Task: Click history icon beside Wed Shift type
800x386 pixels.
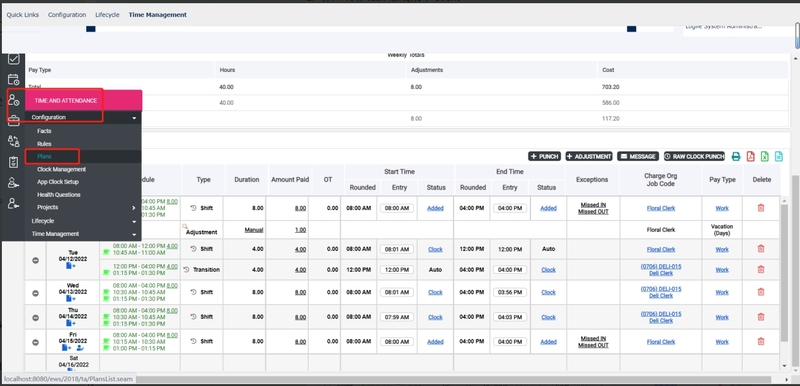Action: point(193,292)
